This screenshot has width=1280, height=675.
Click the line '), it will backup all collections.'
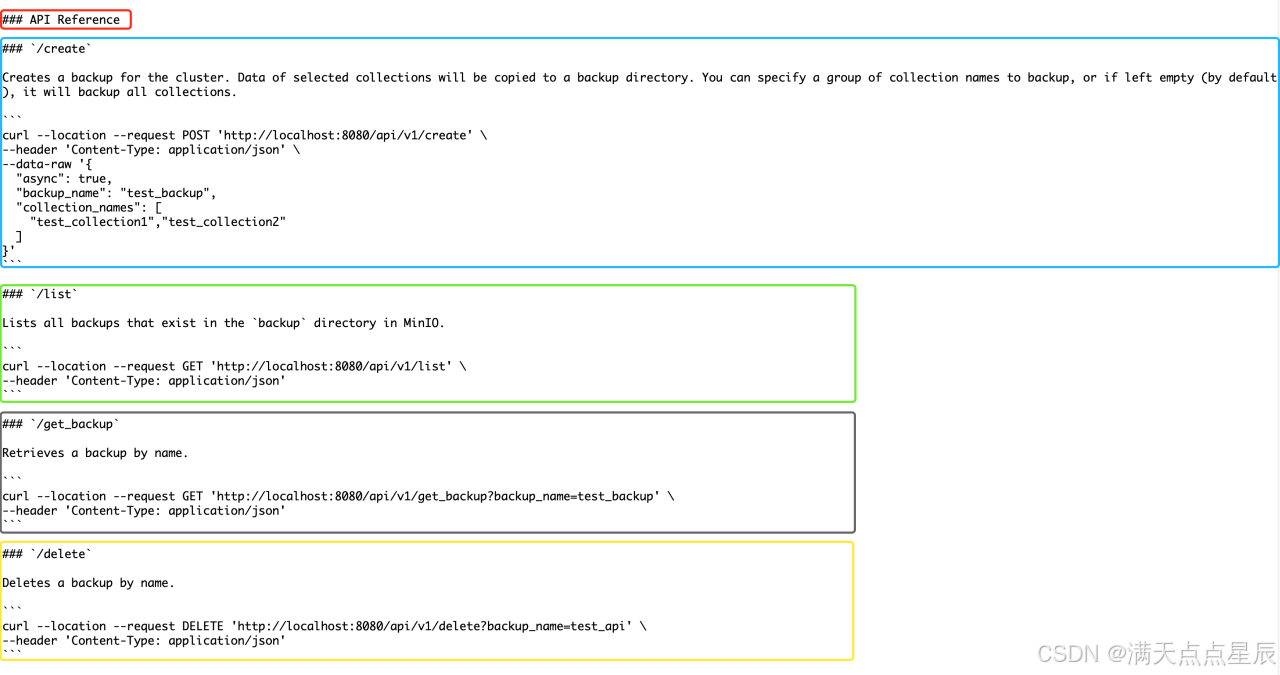coord(119,92)
